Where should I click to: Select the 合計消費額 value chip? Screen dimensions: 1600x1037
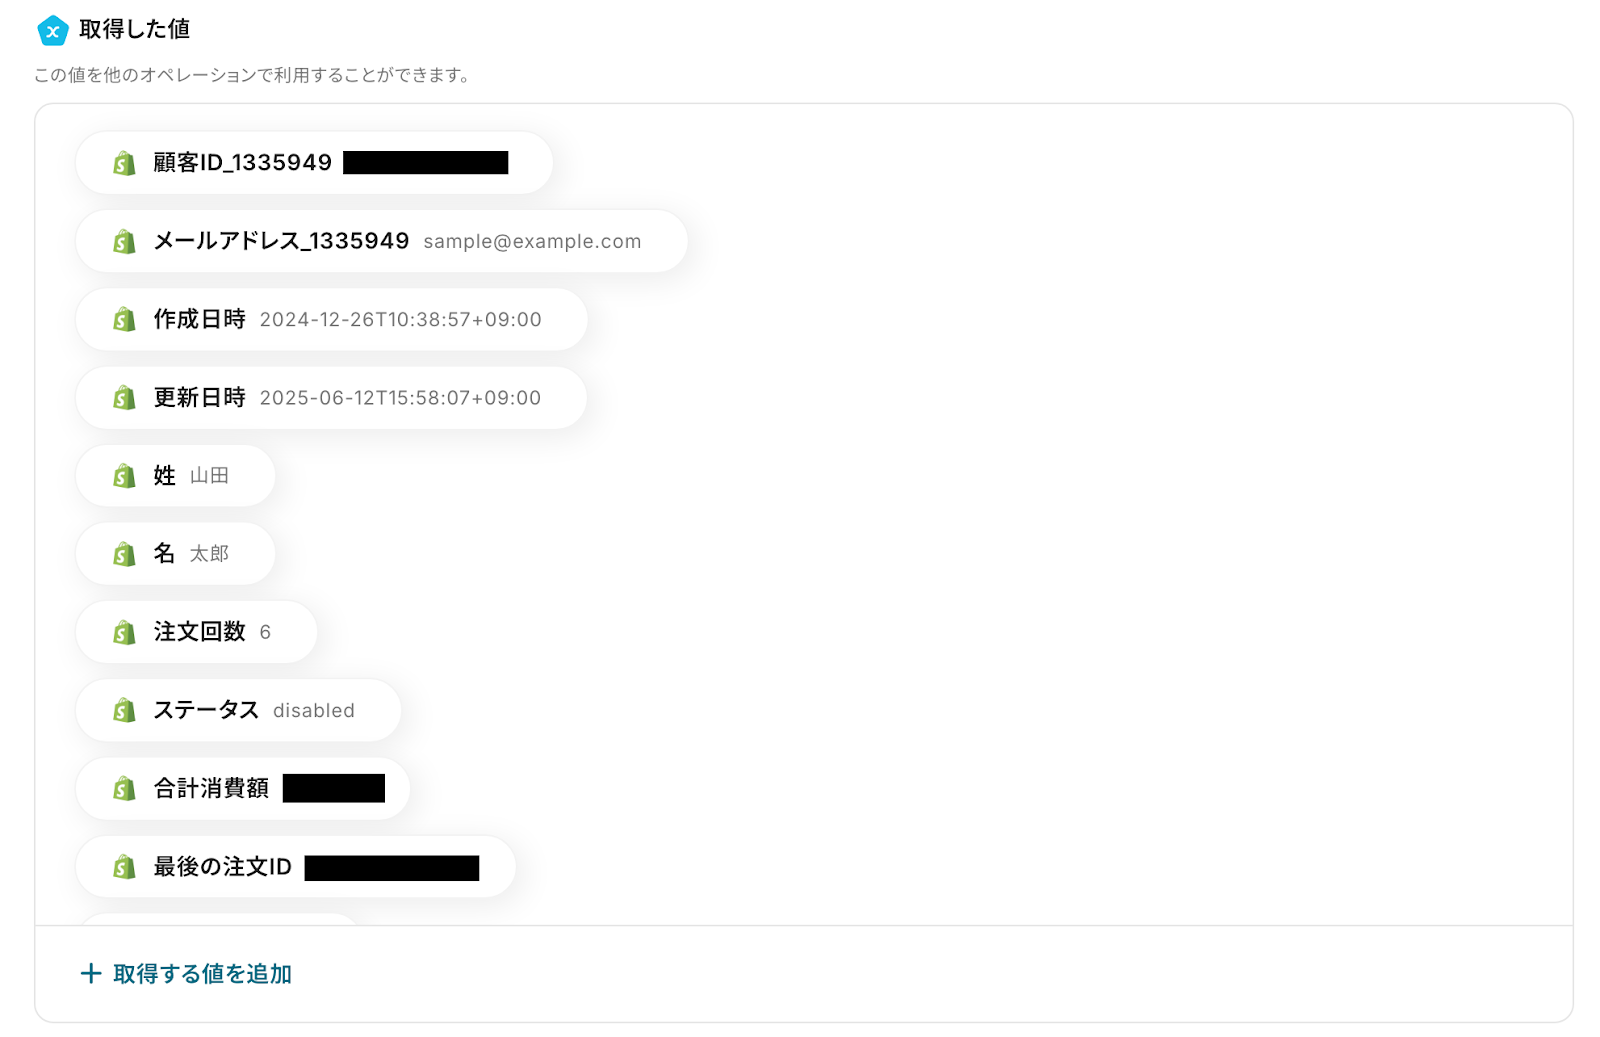(x=243, y=788)
